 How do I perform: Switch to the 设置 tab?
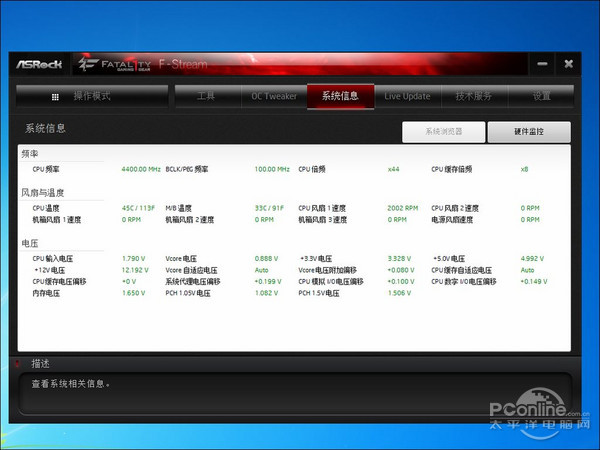coord(541,96)
